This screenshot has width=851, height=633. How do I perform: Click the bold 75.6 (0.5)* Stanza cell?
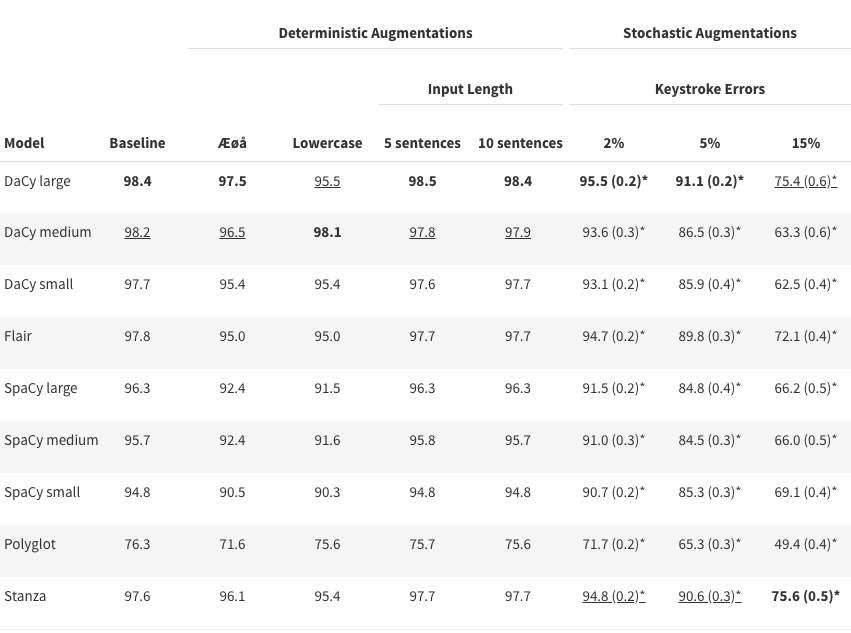coord(806,596)
